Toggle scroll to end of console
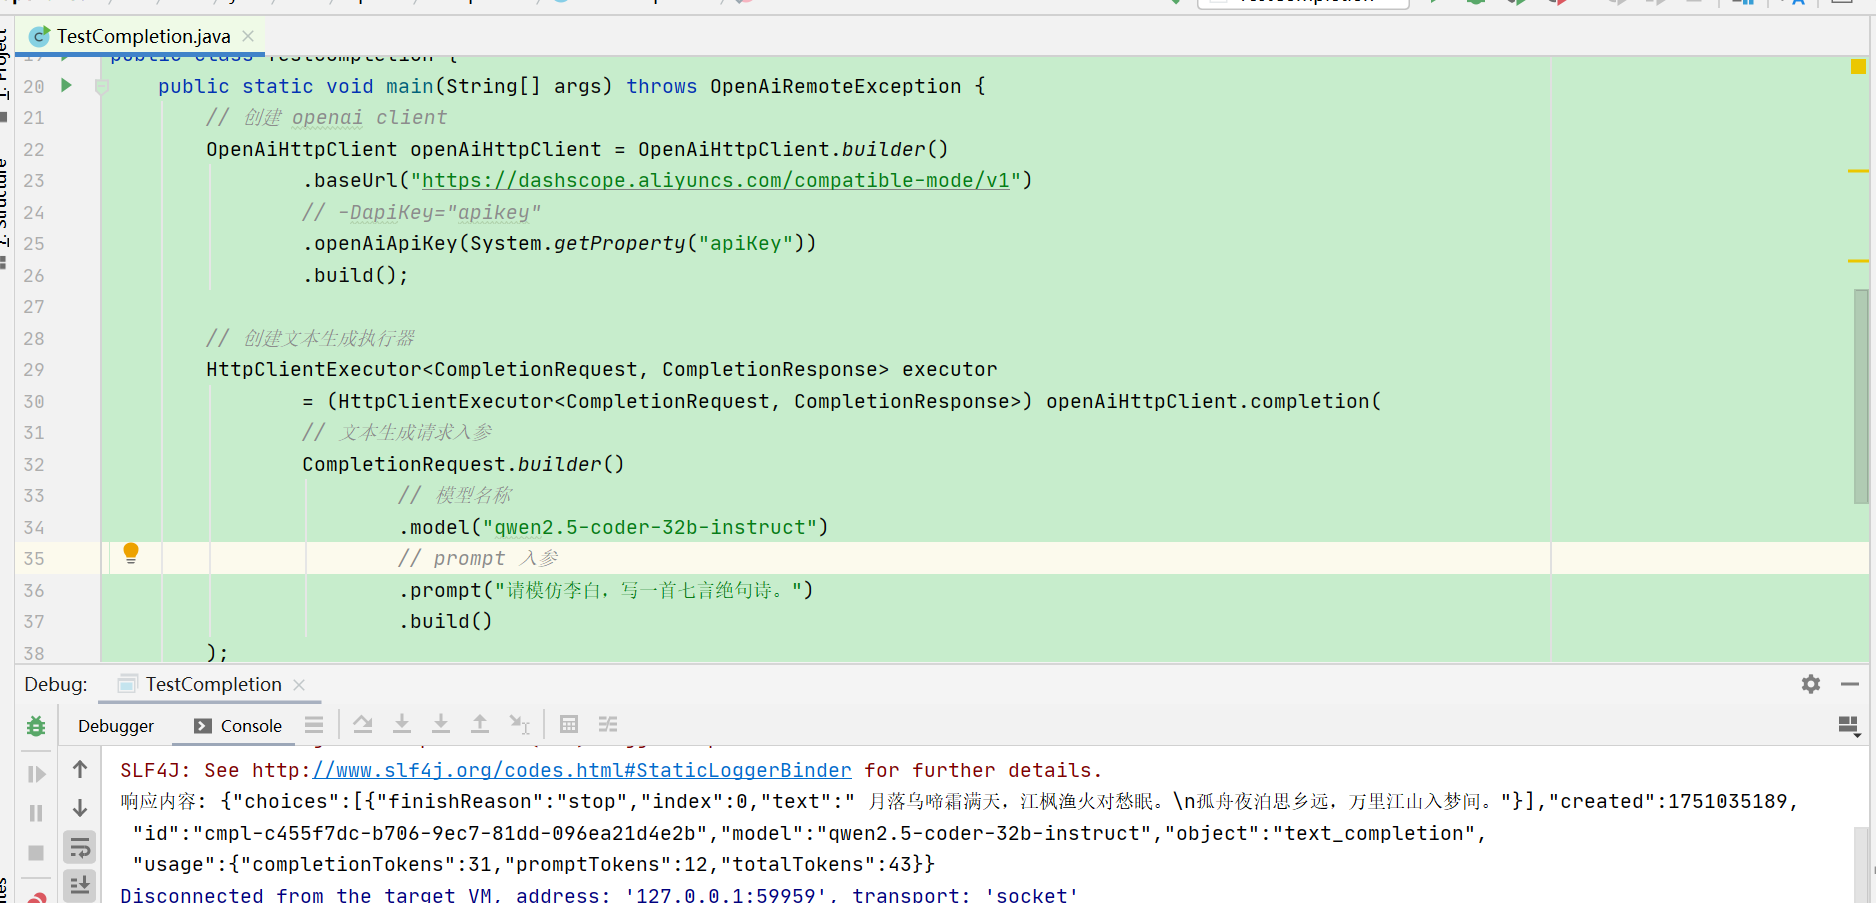The image size is (1876, 903). click(80, 886)
